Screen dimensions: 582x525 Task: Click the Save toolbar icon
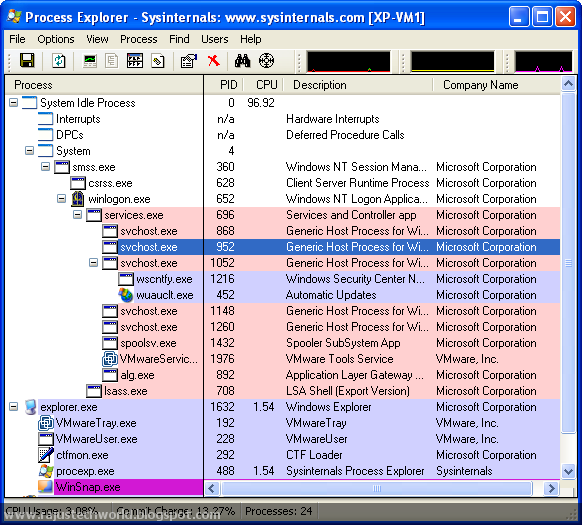click(27, 61)
